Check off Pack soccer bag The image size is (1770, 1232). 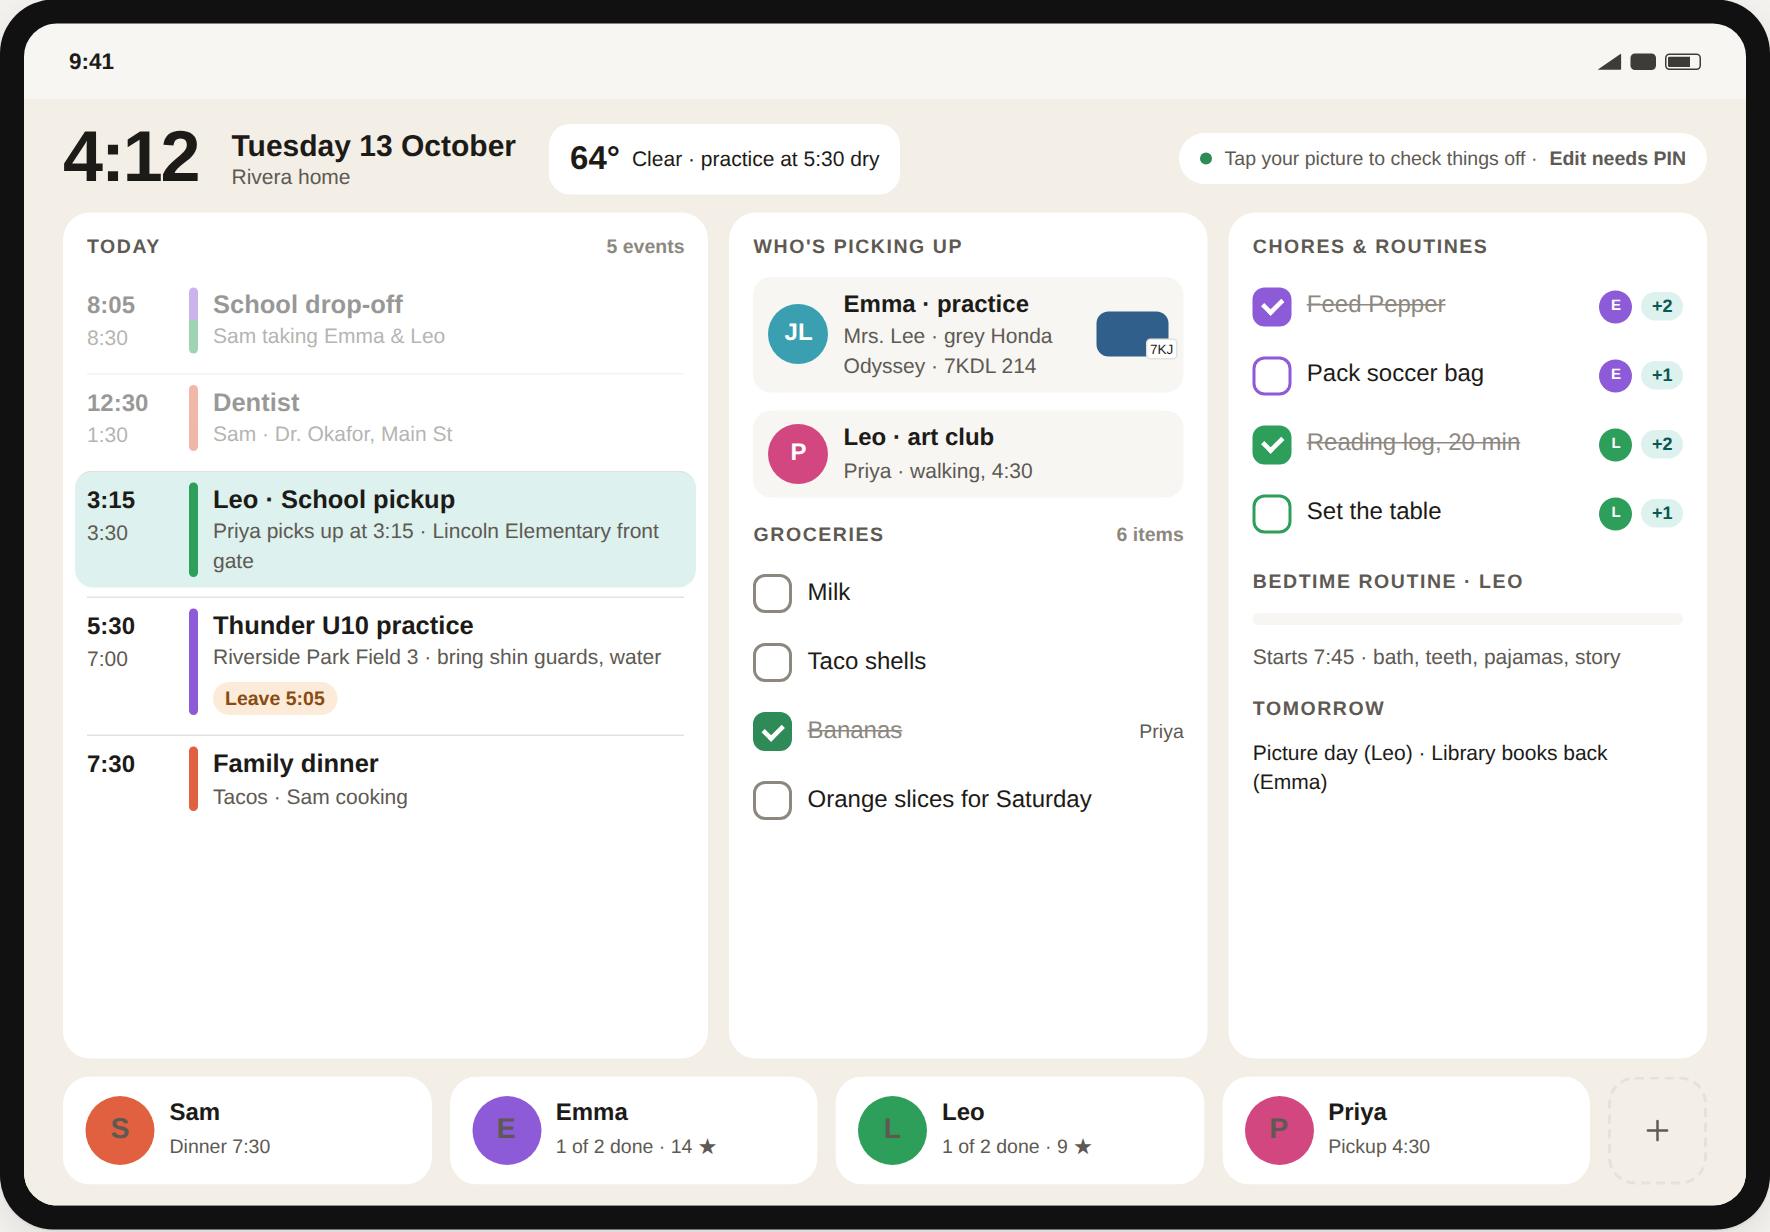click(1272, 375)
